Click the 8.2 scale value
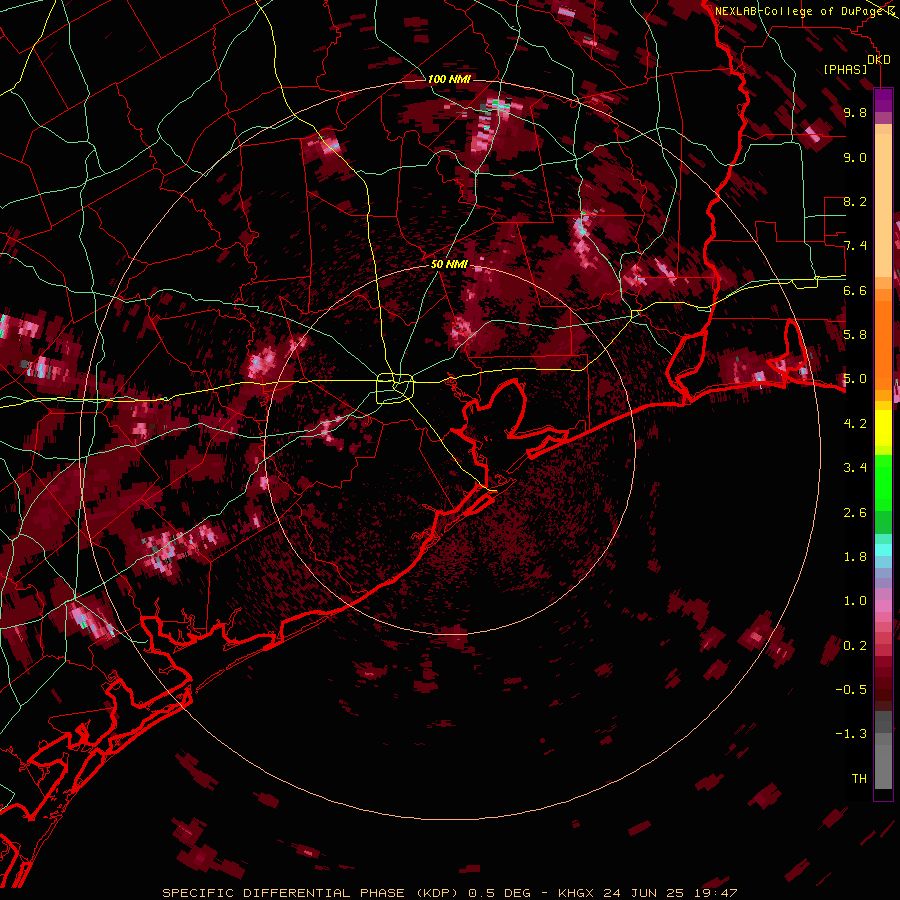Image resolution: width=900 pixels, height=900 pixels. (855, 201)
